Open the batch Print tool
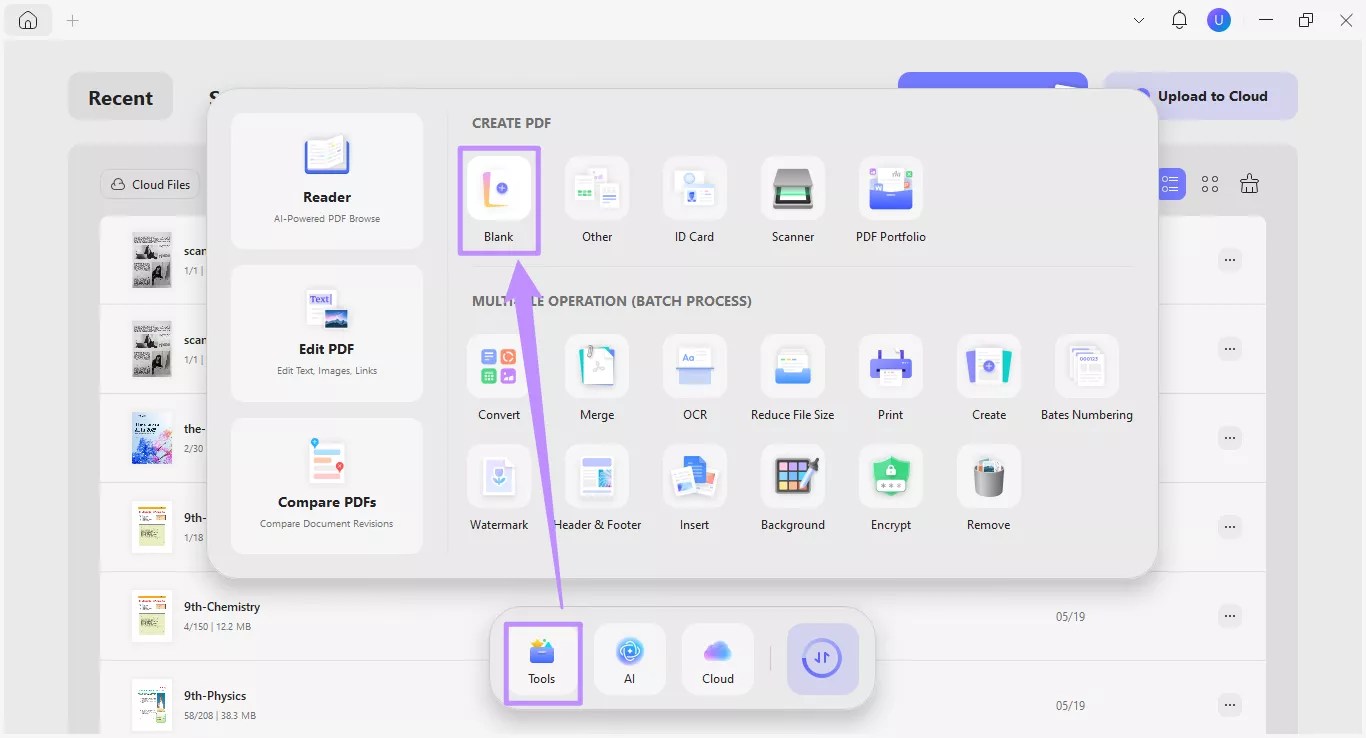This screenshot has height=738, width=1366. (891, 378)
